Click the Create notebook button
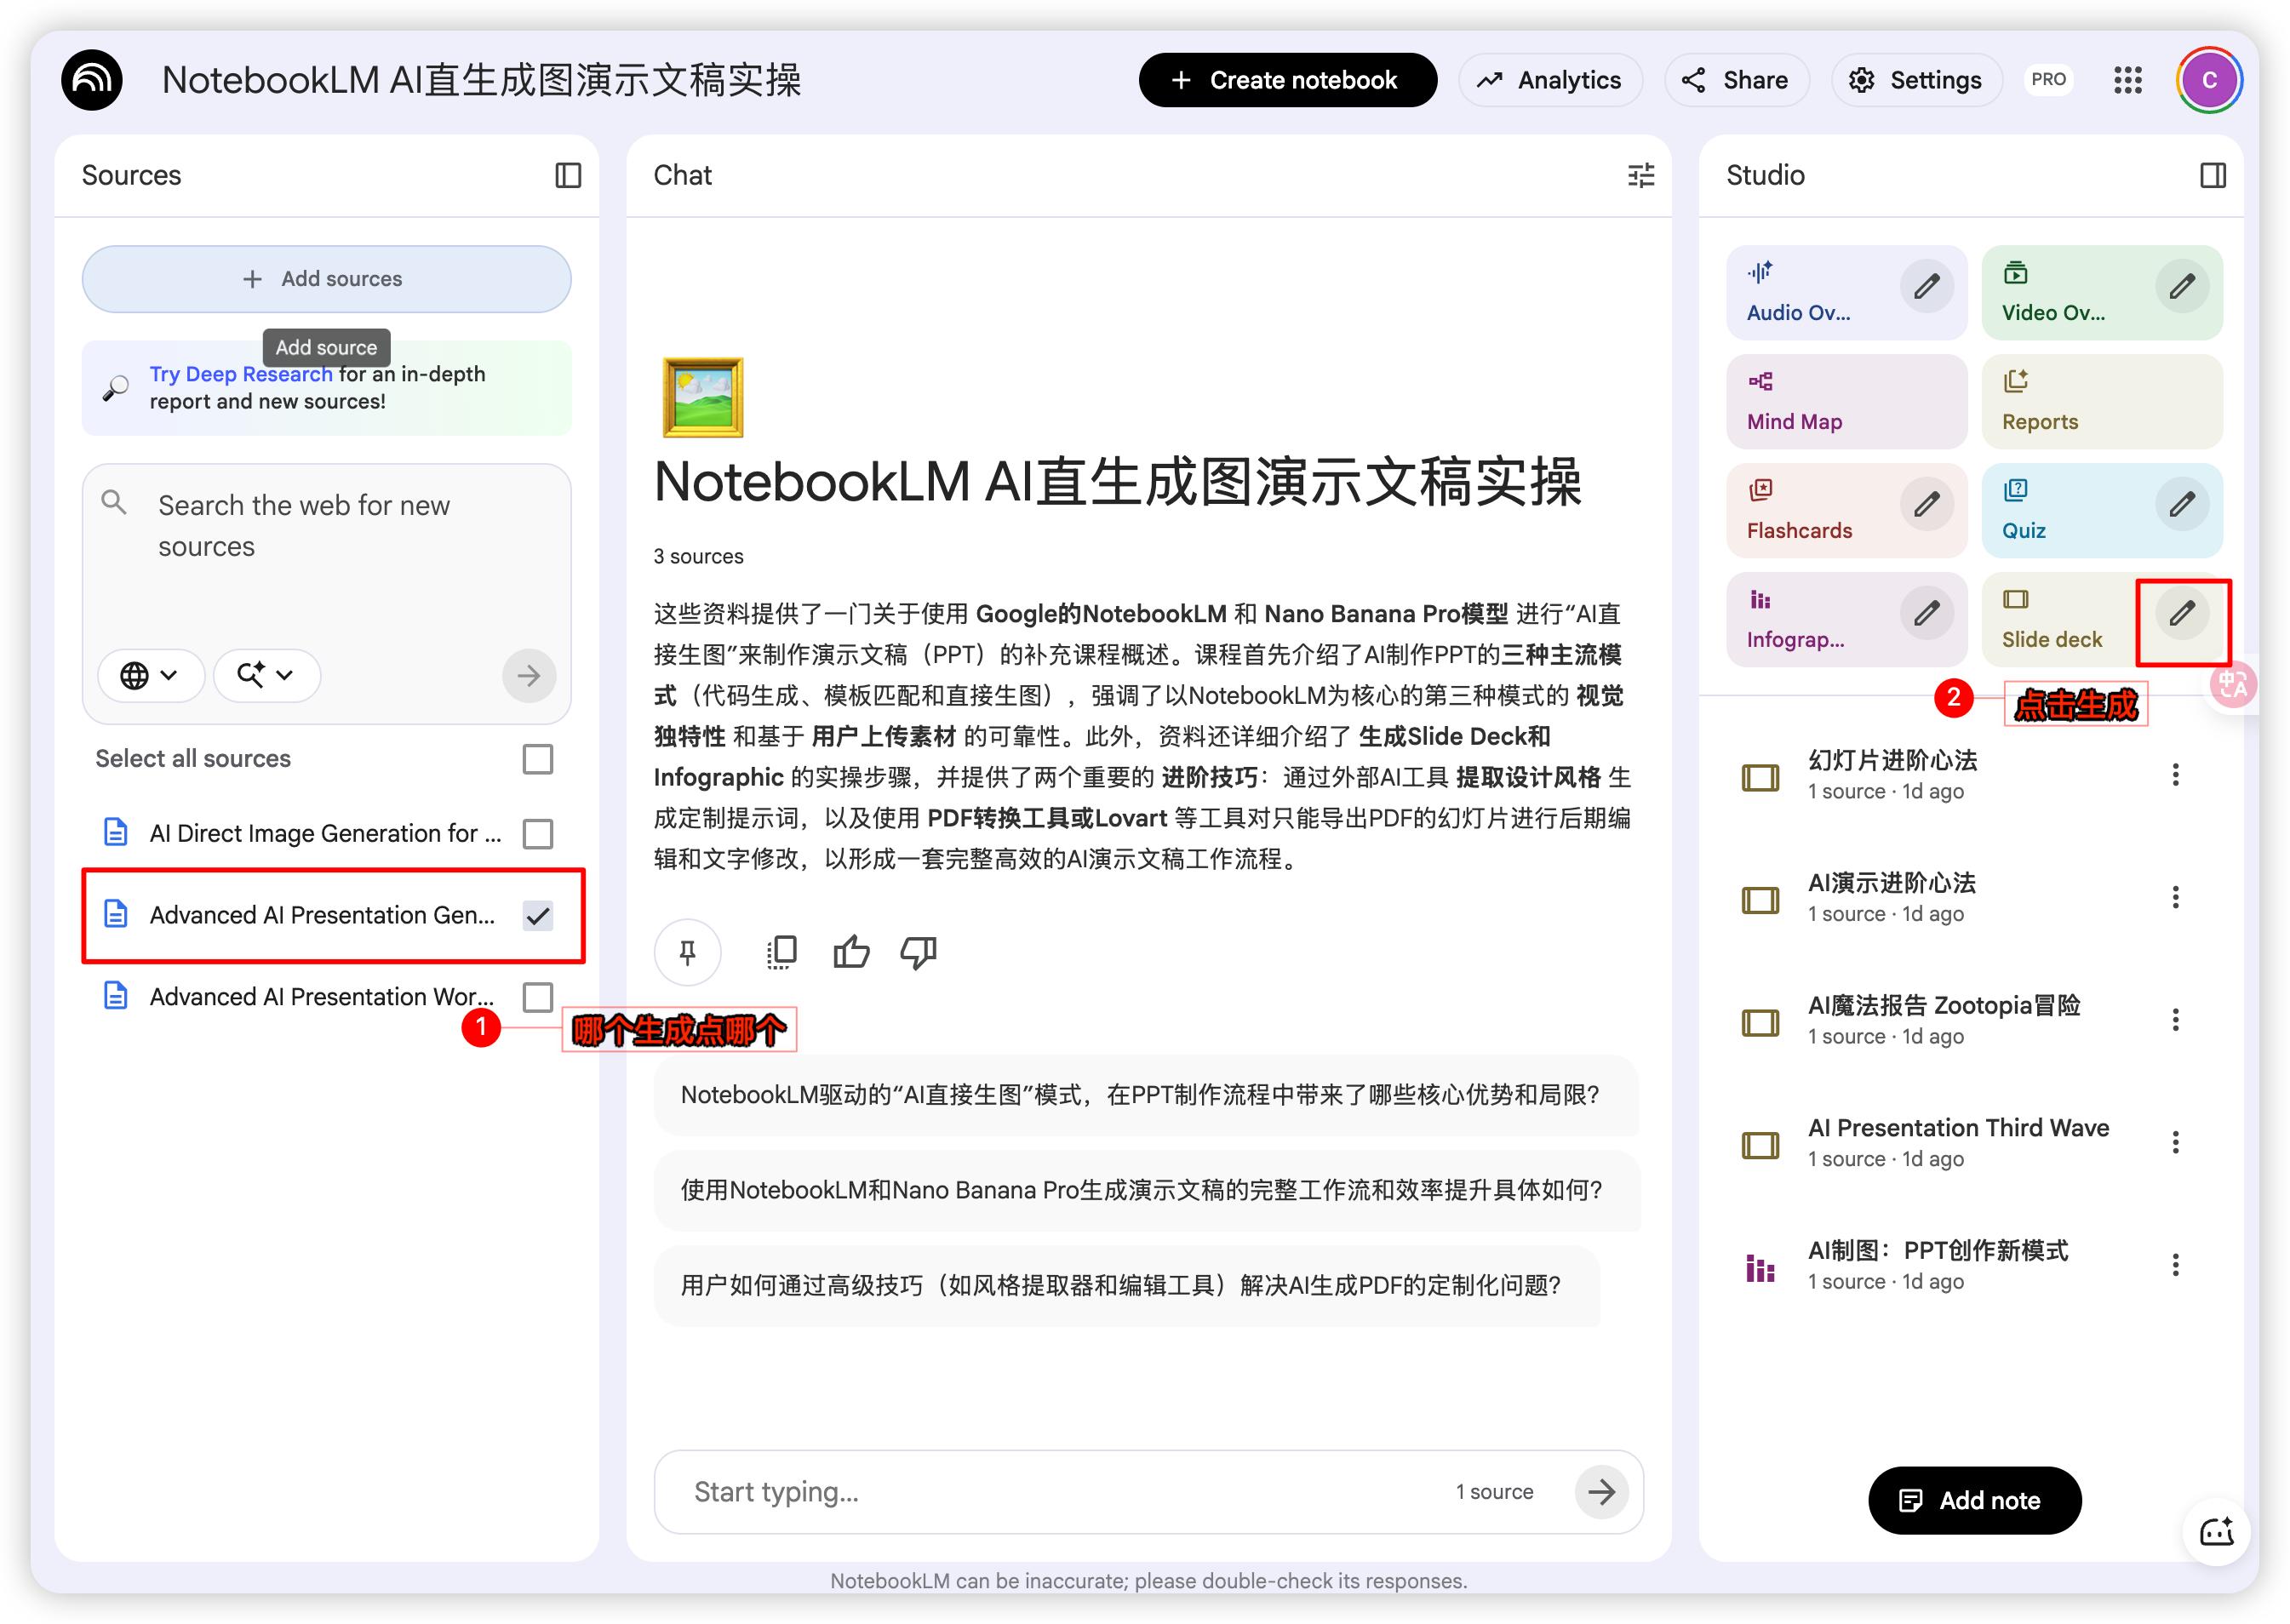Screen dimensions: 2290x1624 coord(1286,80)
